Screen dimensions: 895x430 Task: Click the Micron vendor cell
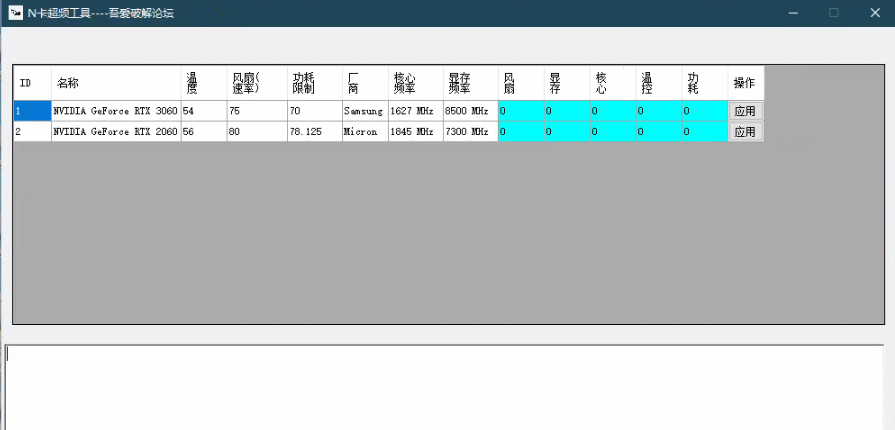(365, 132)
